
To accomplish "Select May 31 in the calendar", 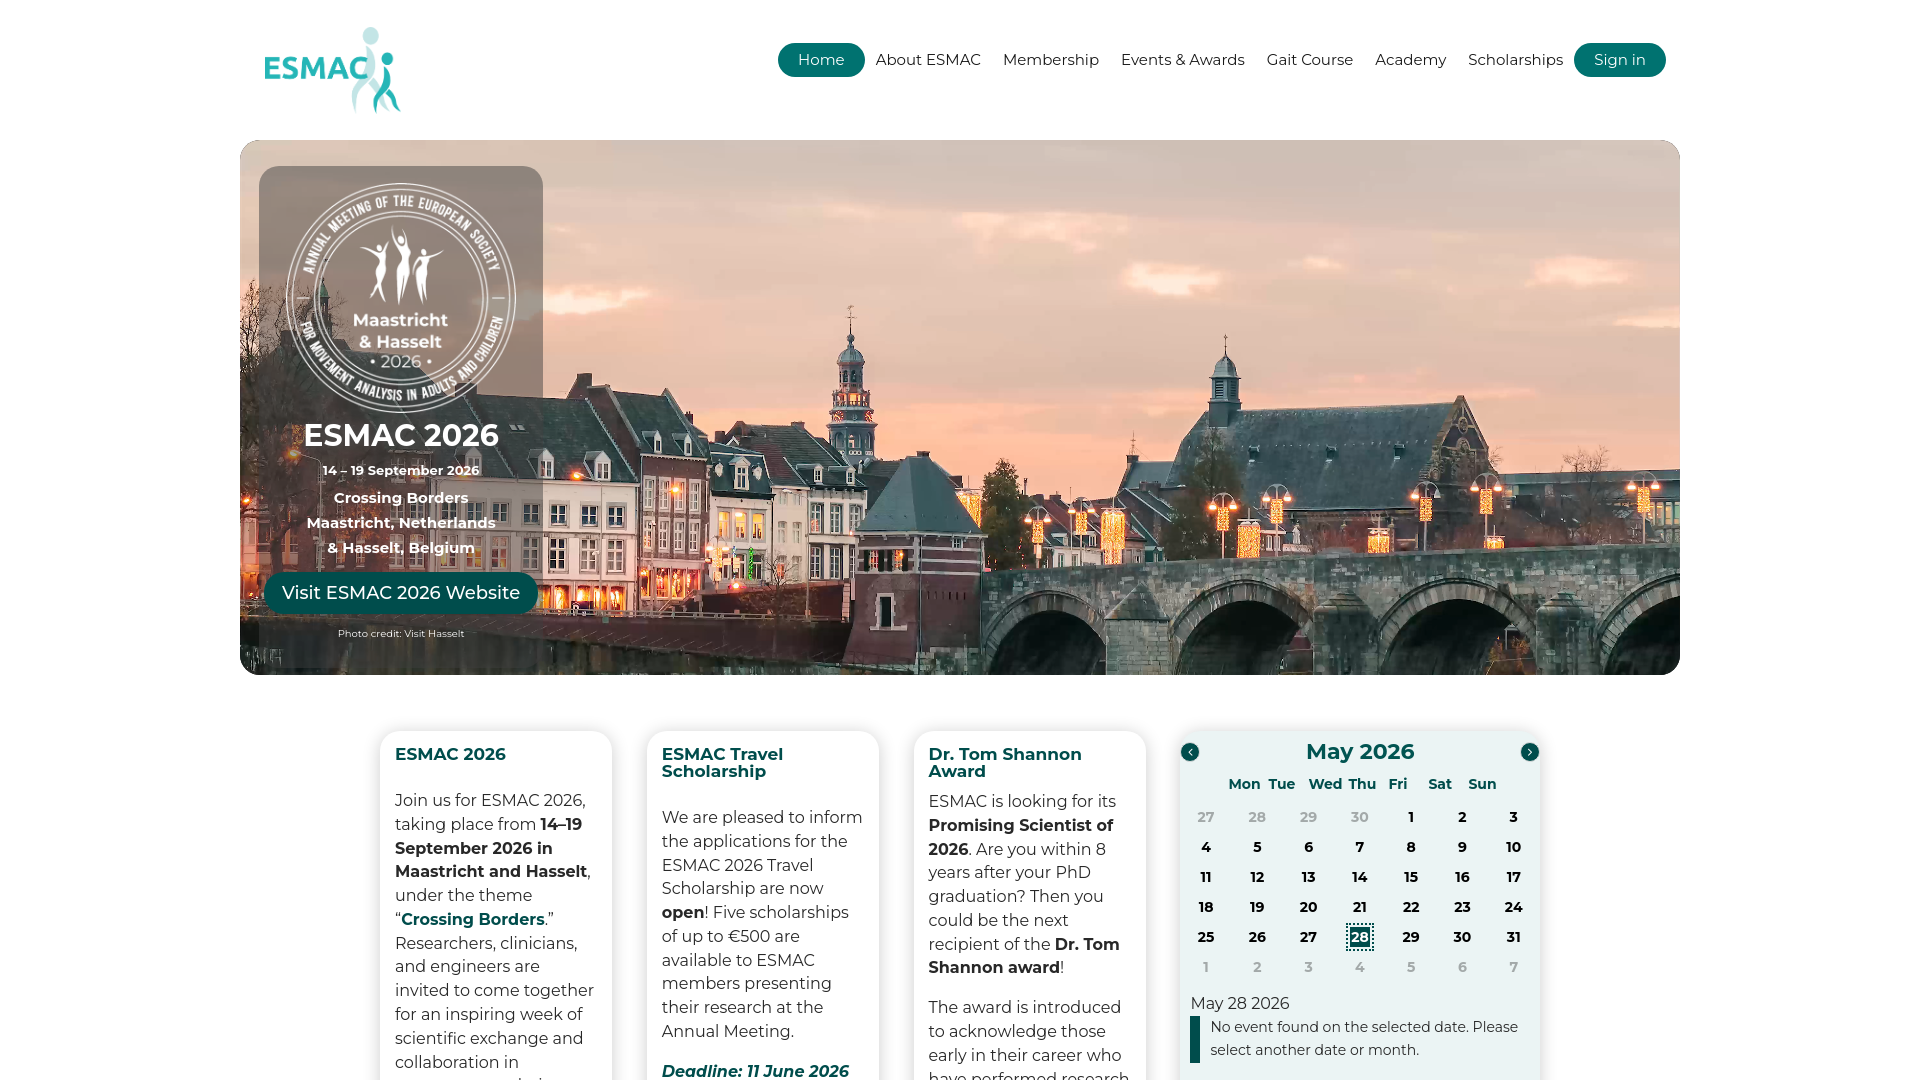I will [x=1514, y=937].
